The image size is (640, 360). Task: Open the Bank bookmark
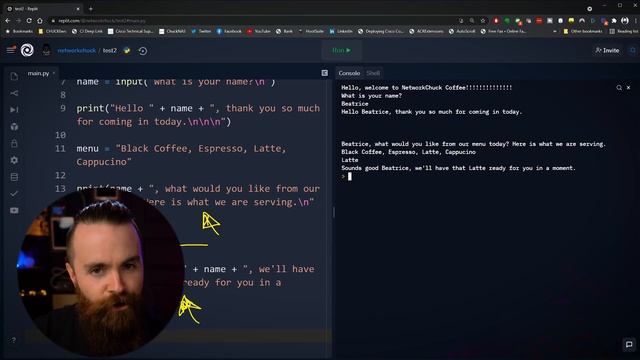[284, 31]
